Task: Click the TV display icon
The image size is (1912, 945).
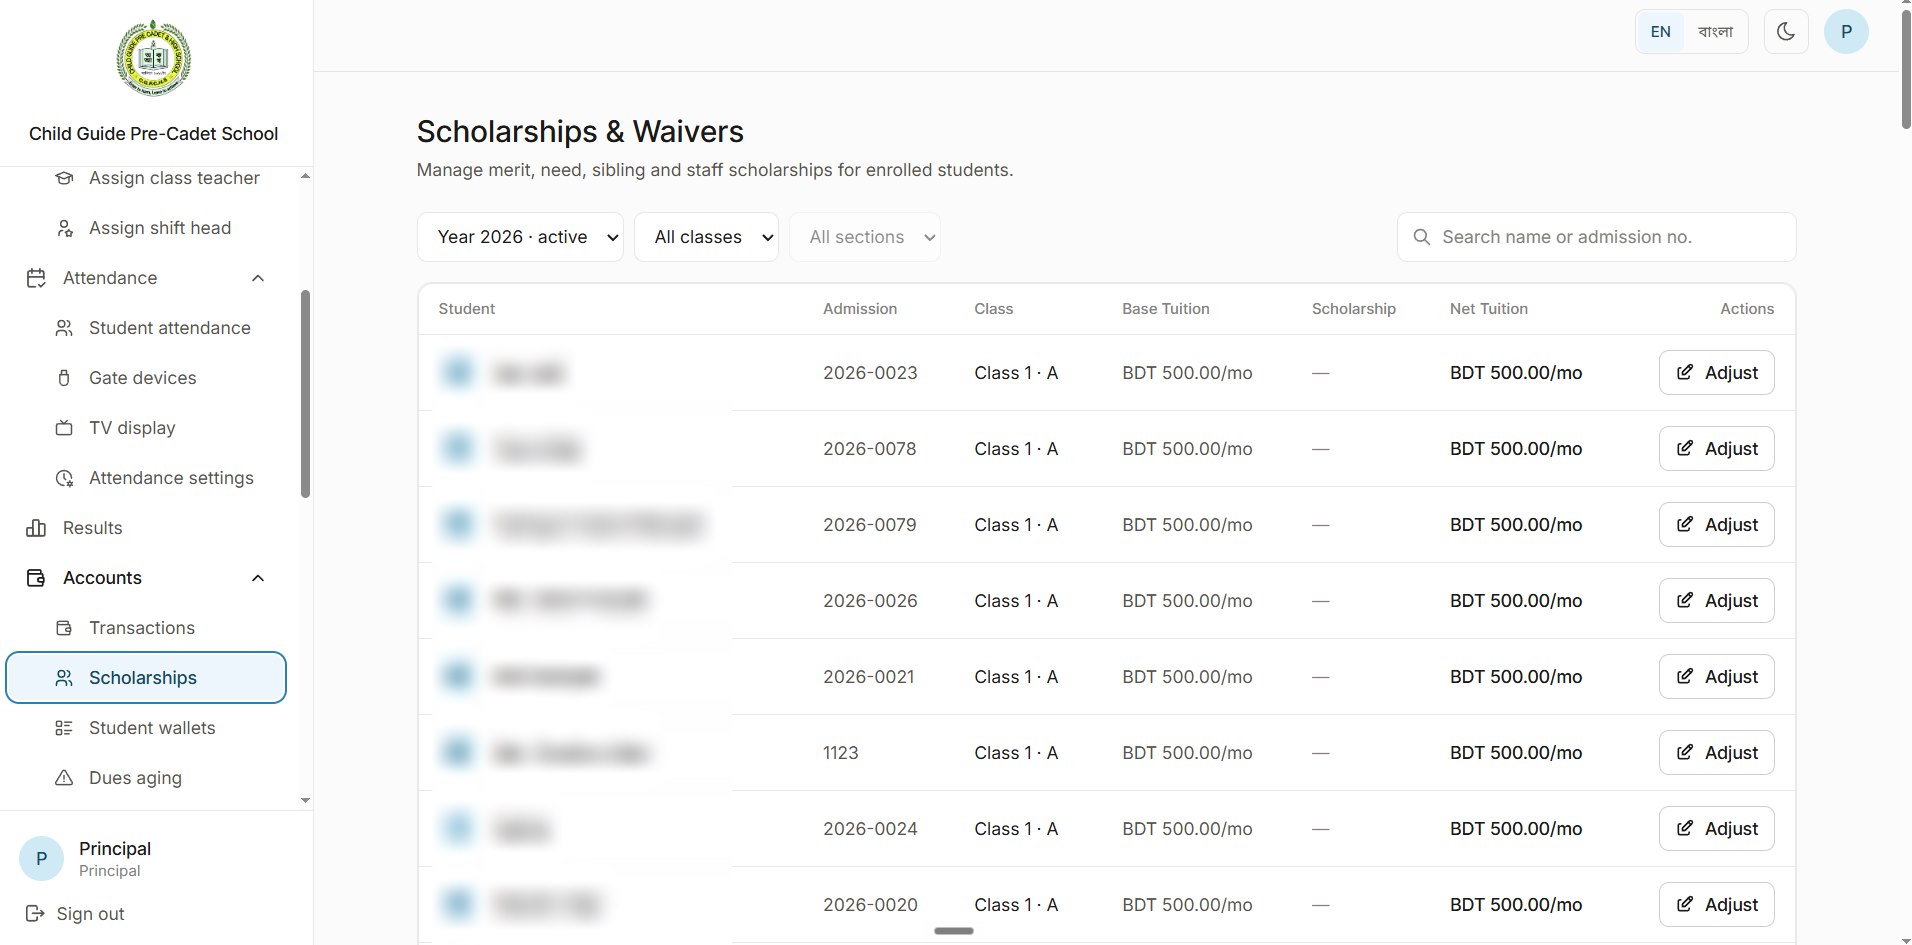Action: click(64, 428)
